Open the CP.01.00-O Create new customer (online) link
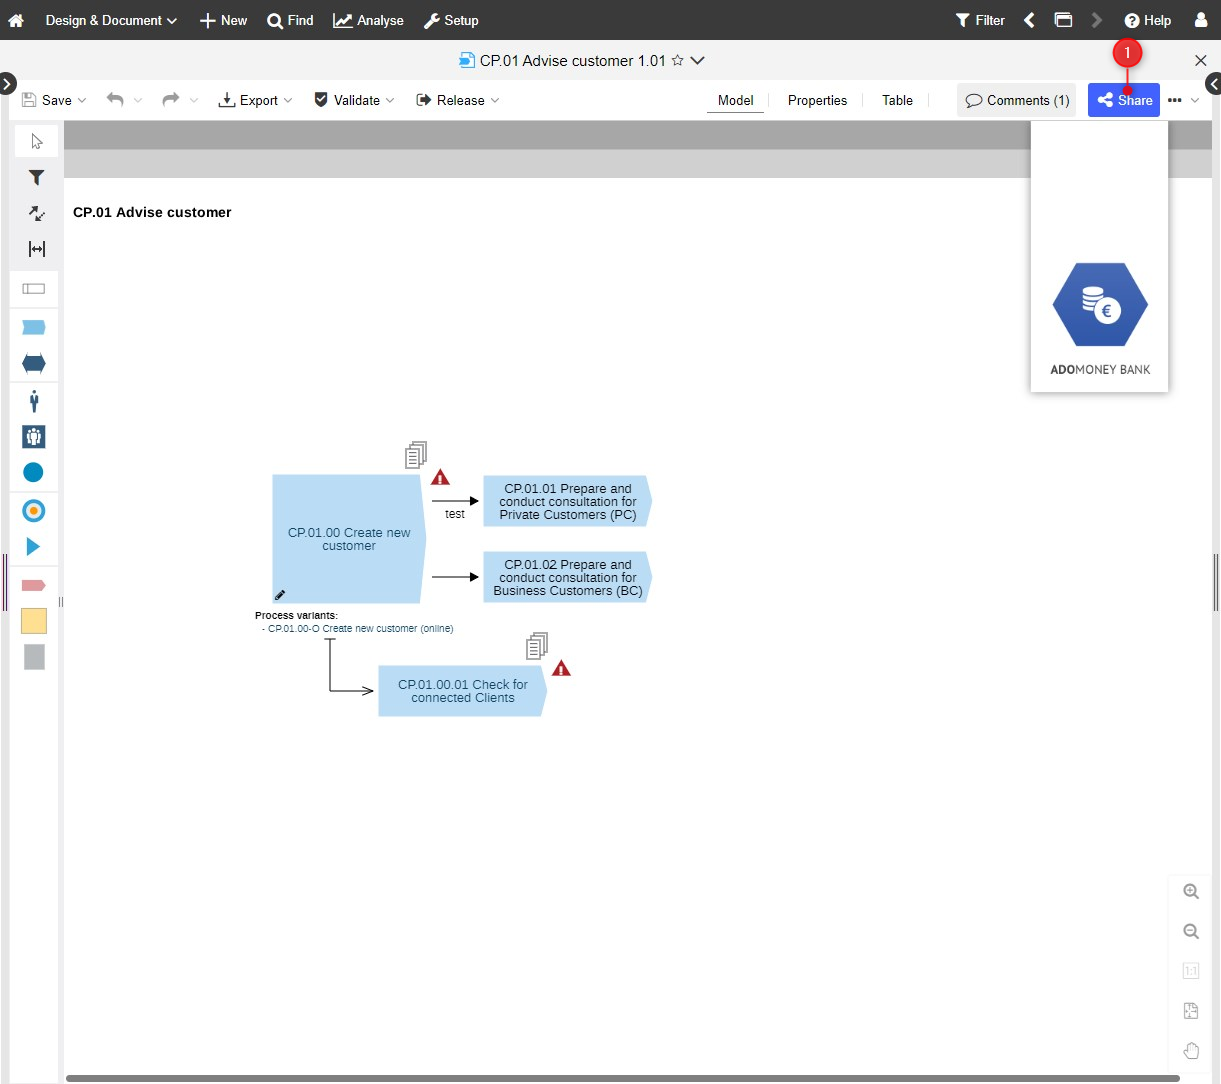The image size is (1221, 1084). [361, 629]
